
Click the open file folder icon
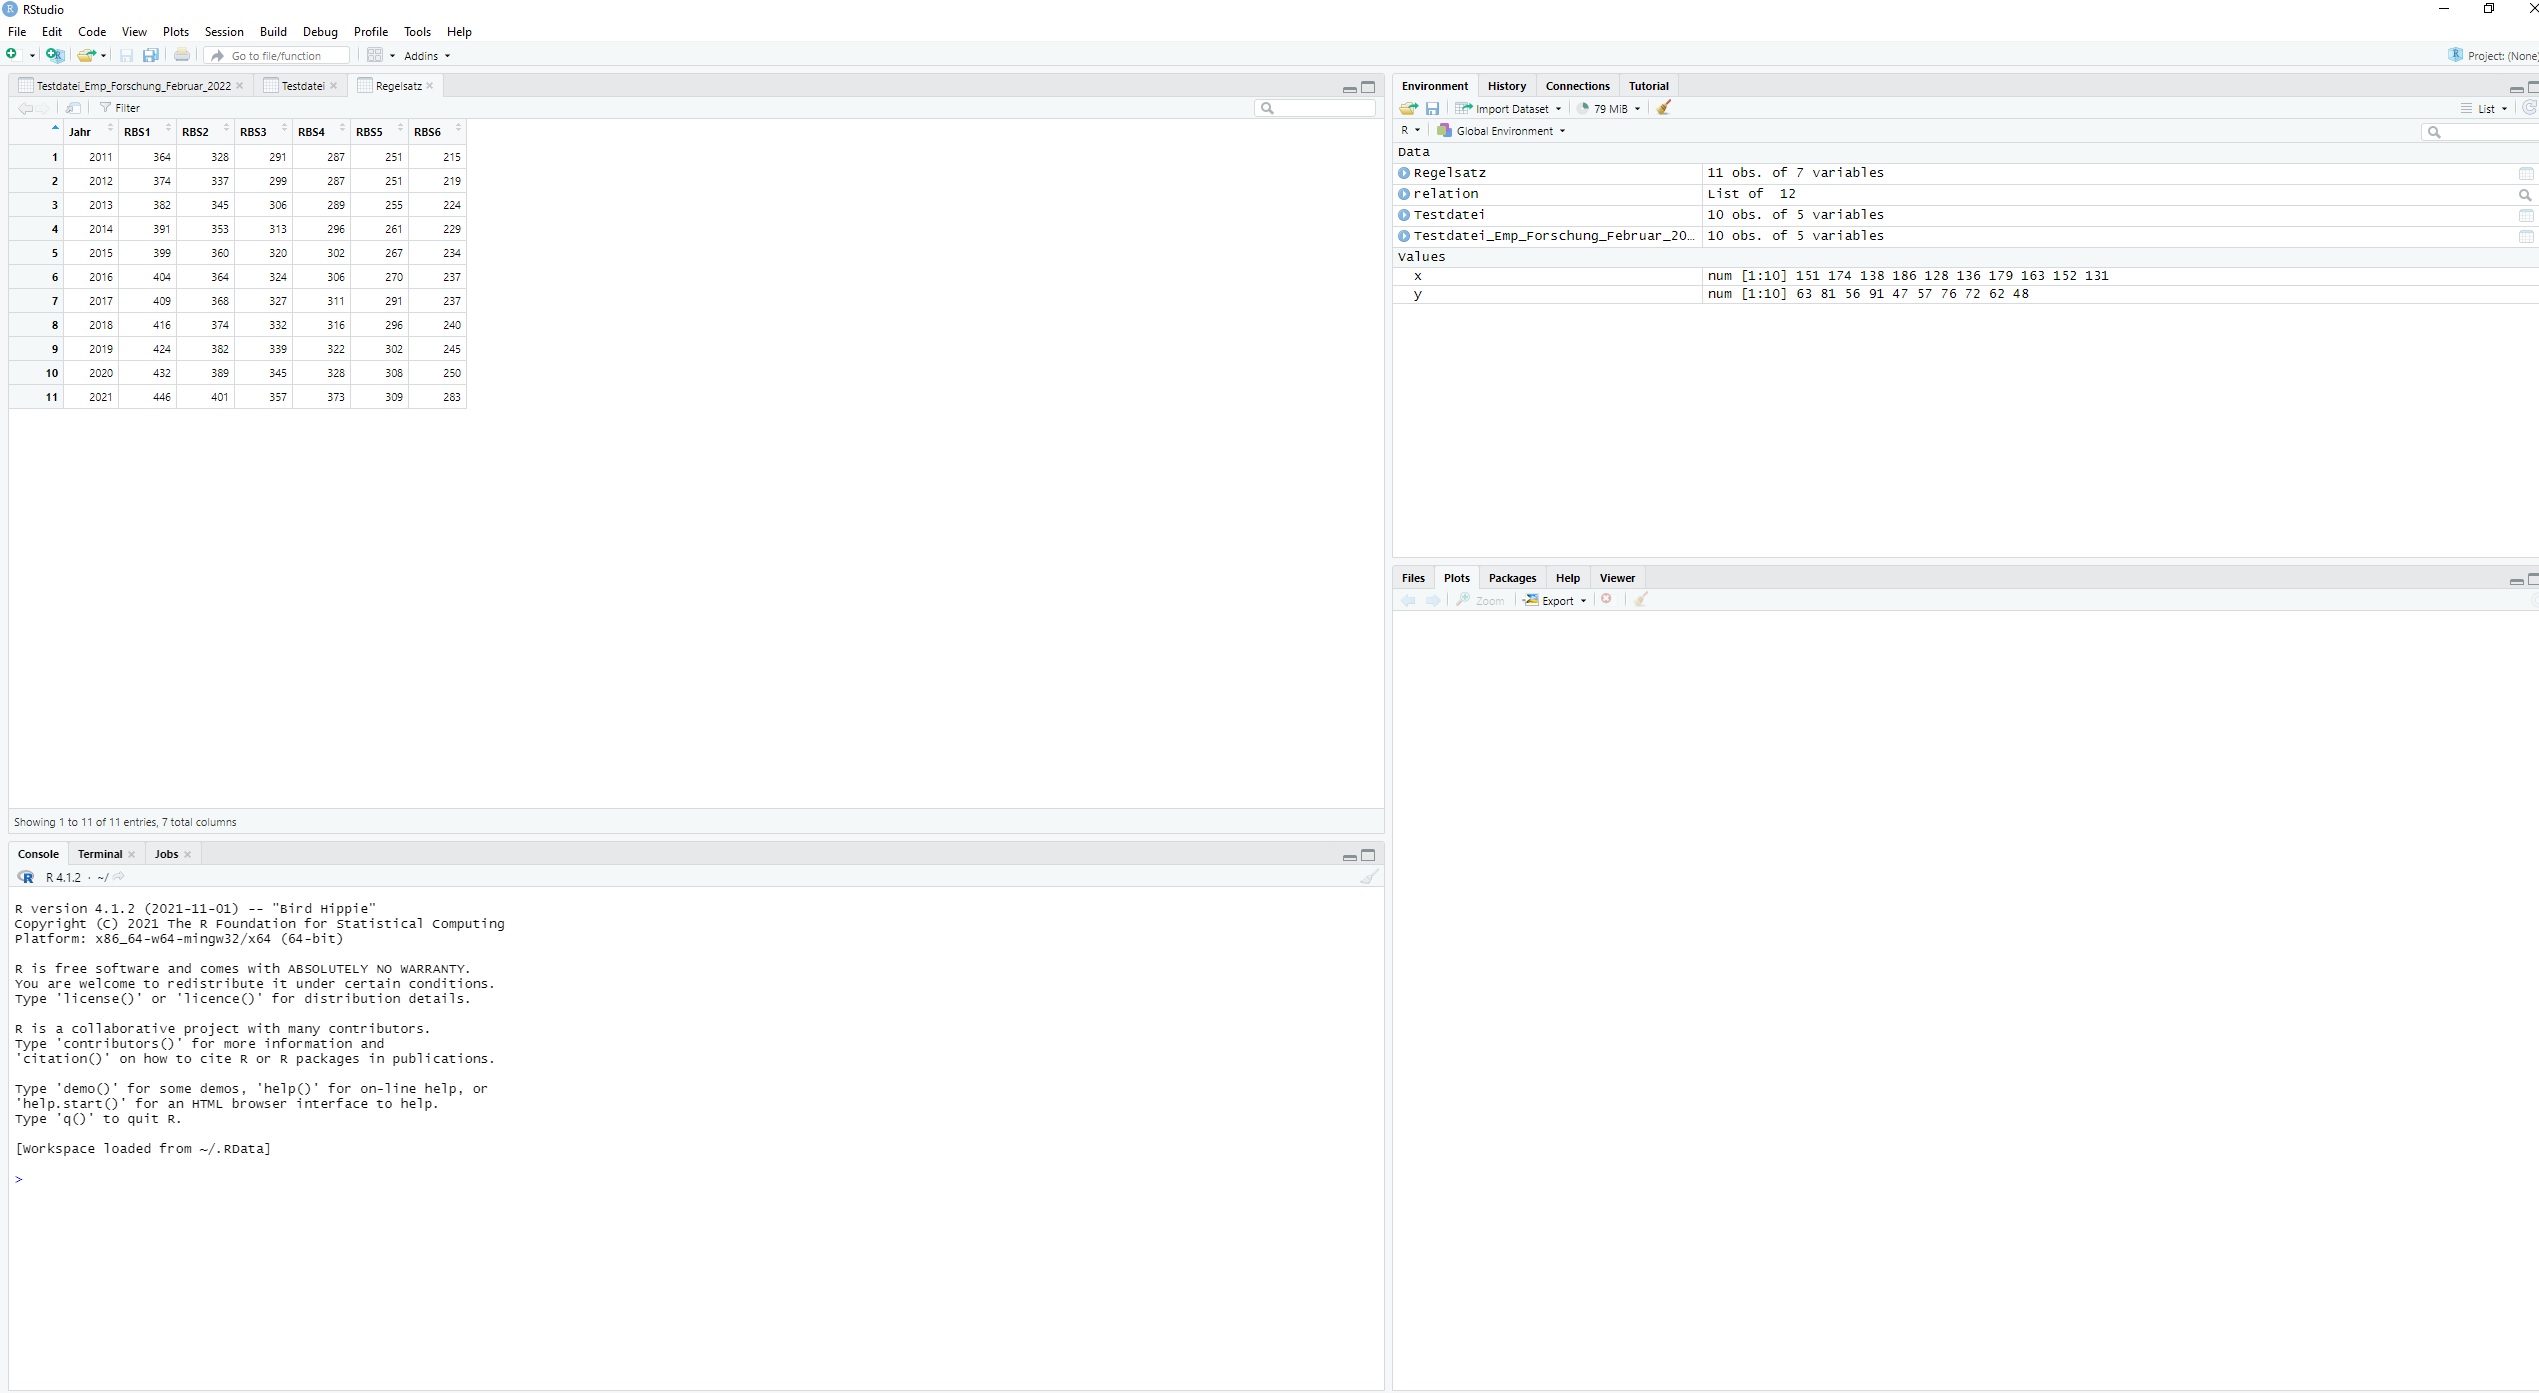[x=86, y=55]
